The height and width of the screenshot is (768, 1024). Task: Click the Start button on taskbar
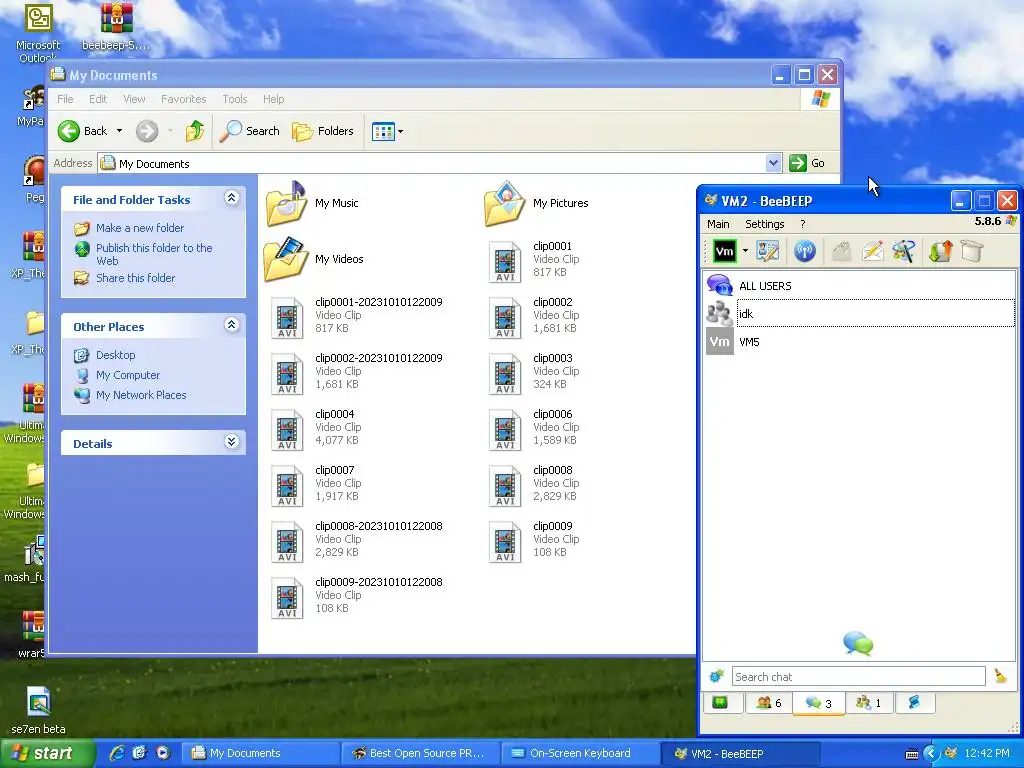tap(46, 754)
